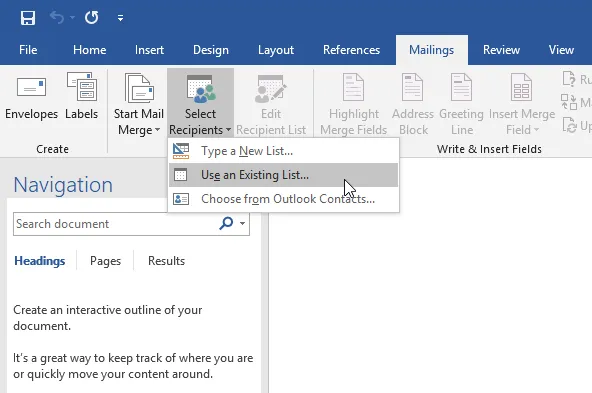
Task: Switch to Pages navigation tab
Action: click(105, 261)
